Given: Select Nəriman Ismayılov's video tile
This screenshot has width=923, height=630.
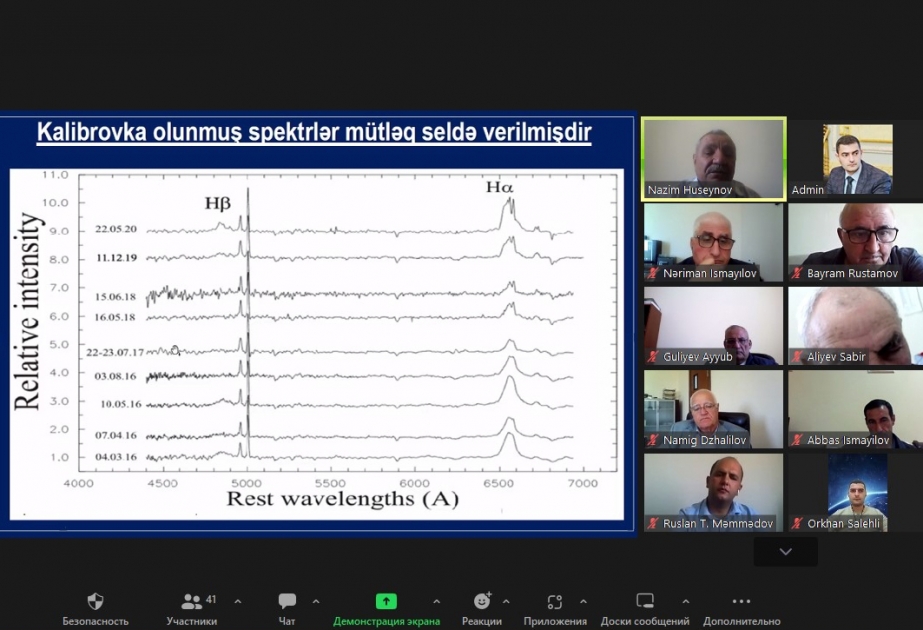Looking at the screenshot, I should (713, 243).
